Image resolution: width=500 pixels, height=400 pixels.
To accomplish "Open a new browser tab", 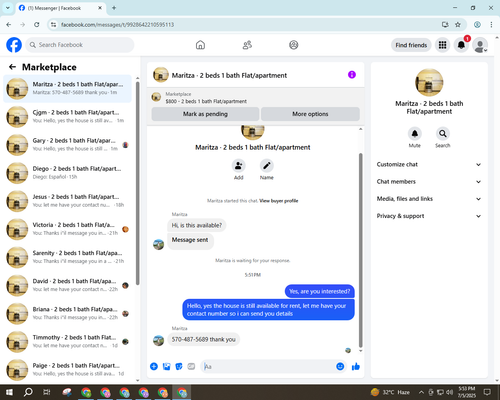I will (114, 8).
